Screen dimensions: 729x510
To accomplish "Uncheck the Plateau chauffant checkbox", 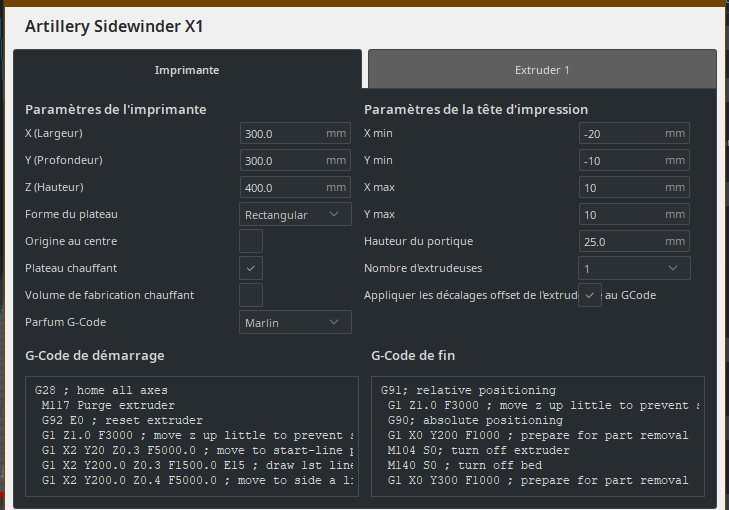I will [251, 268].
